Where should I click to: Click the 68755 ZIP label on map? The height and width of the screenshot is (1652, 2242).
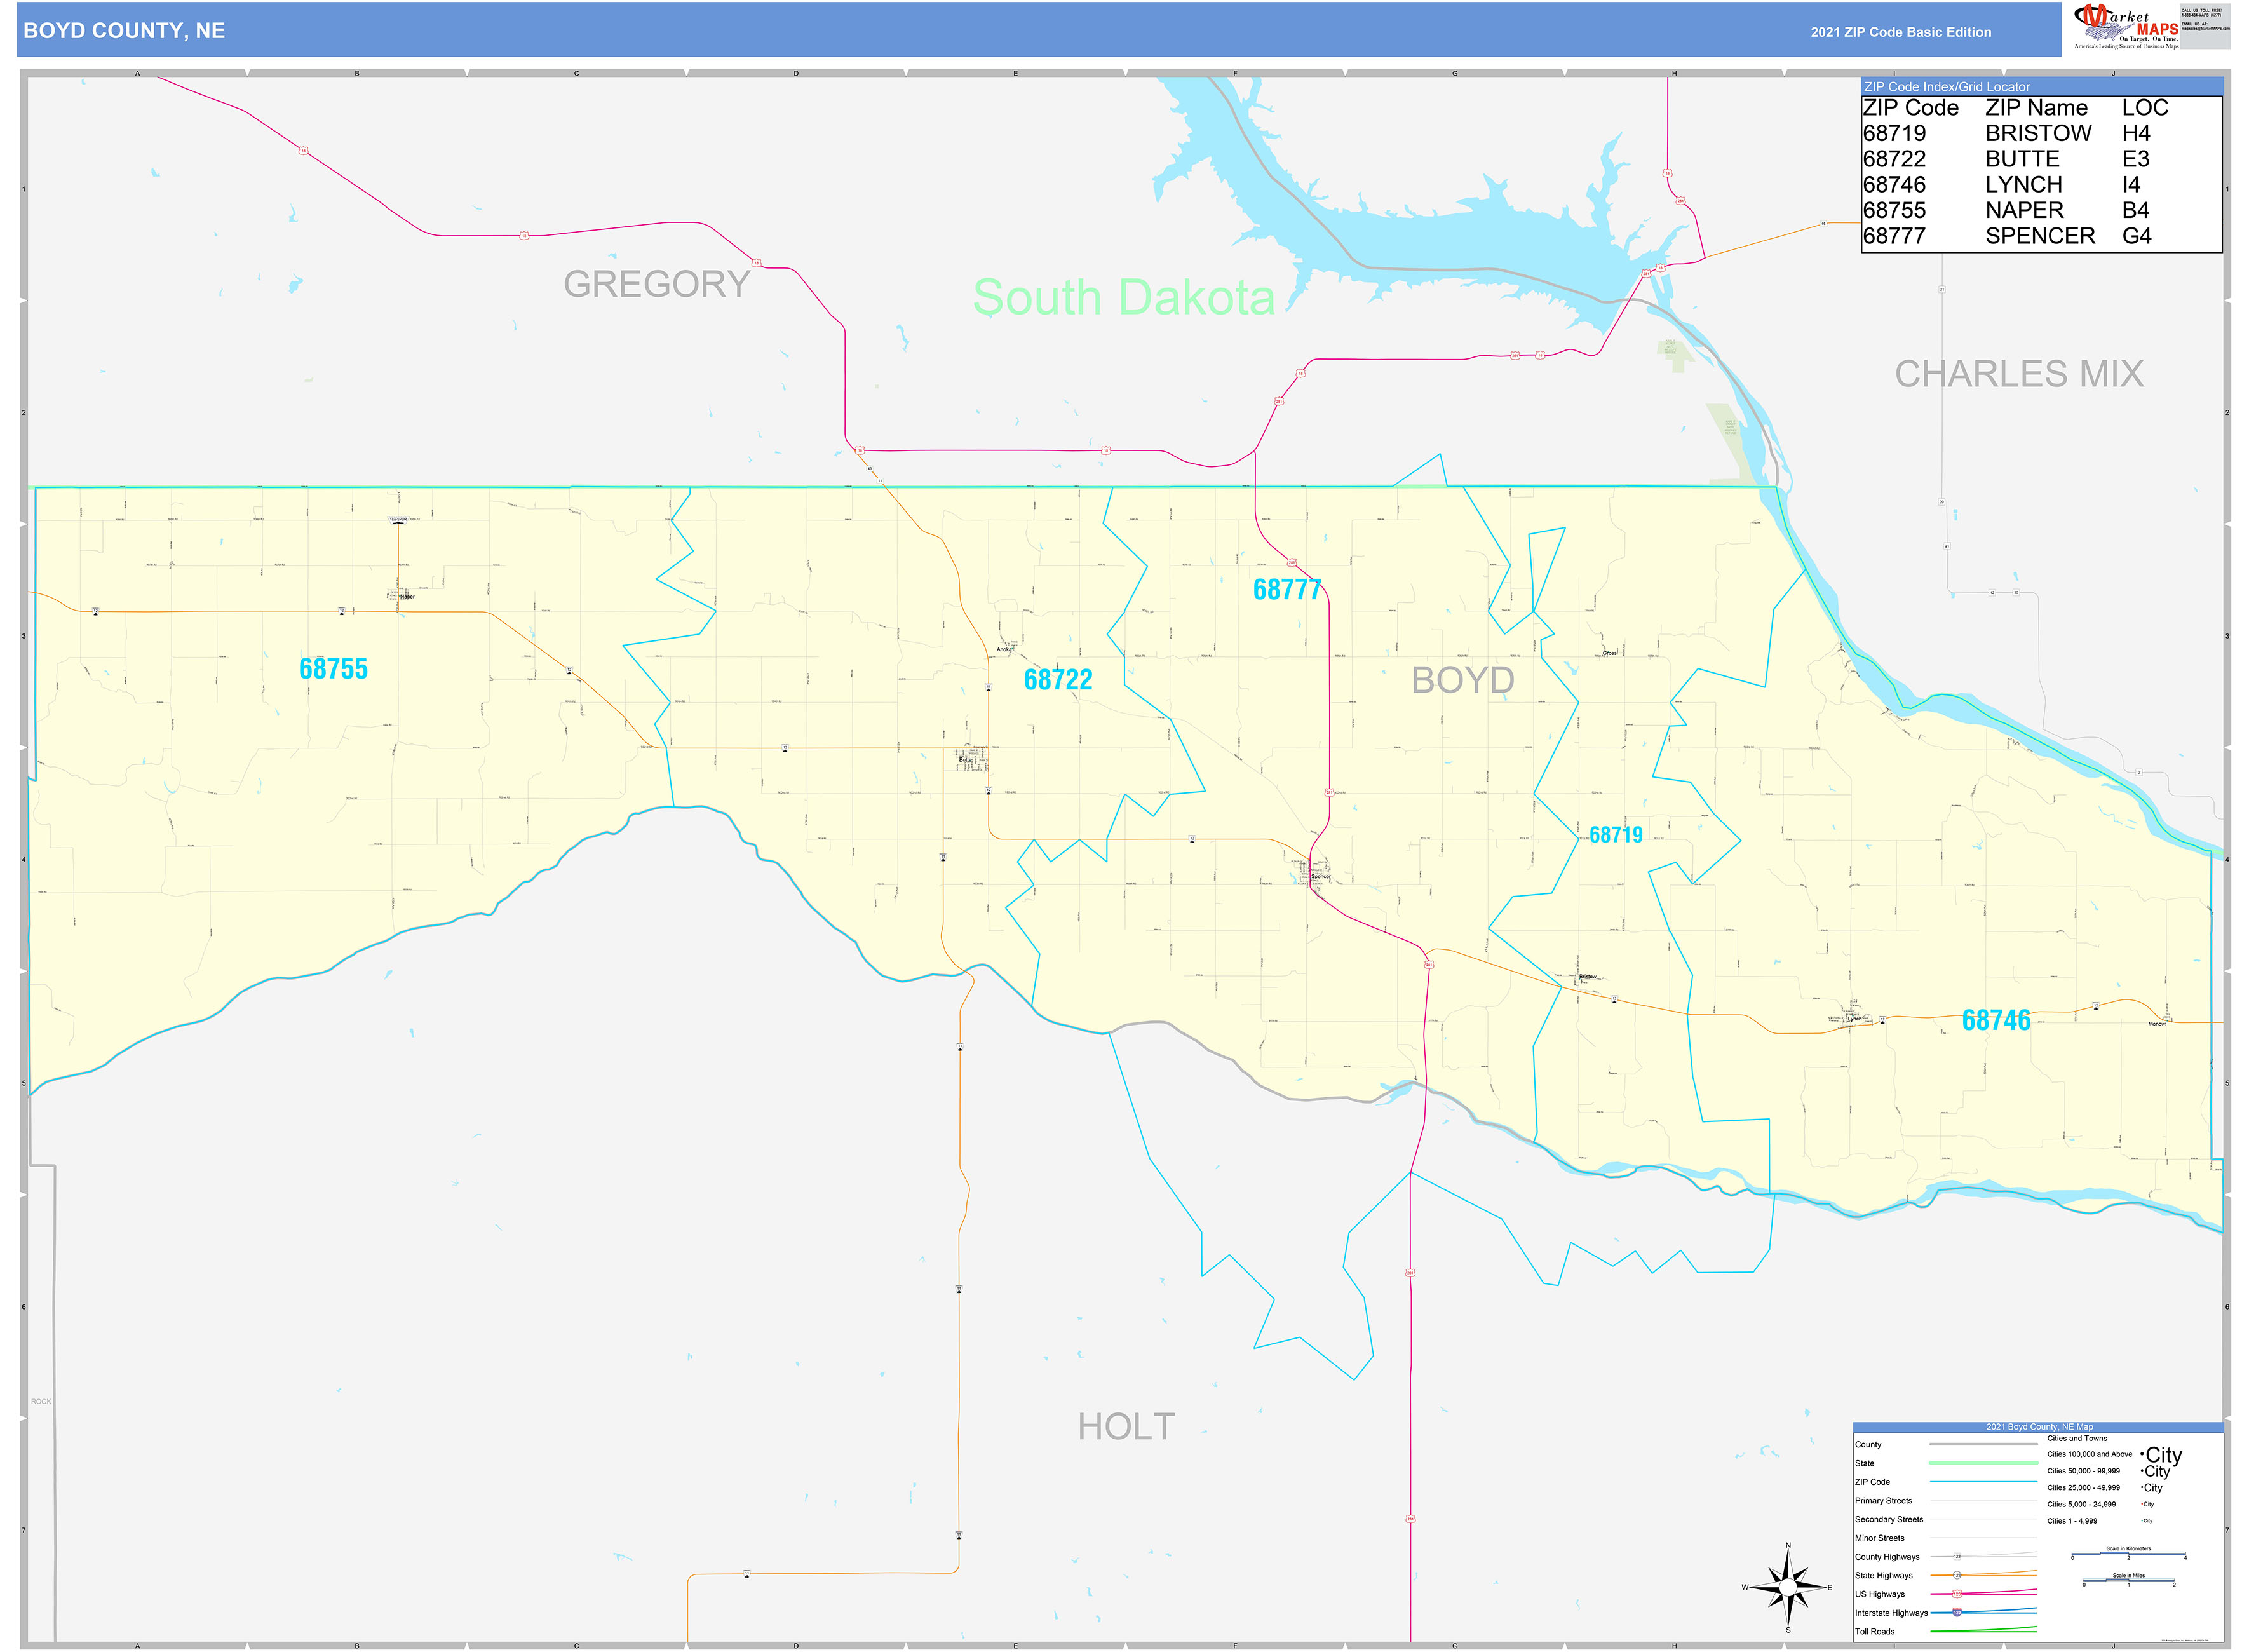(x=333, y=668)
